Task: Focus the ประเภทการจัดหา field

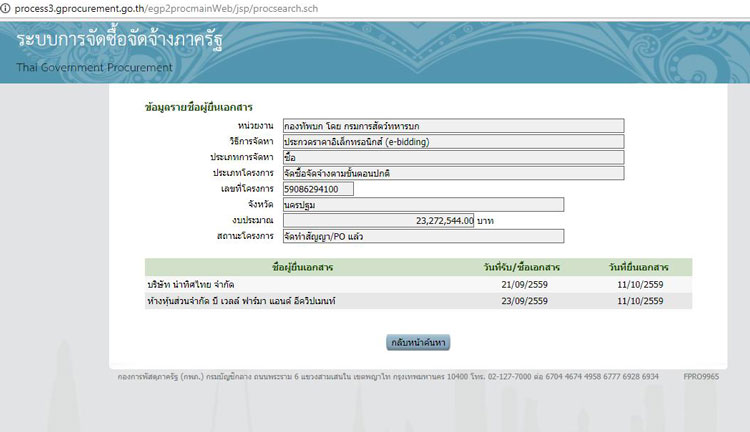Action: coord(452,157)
